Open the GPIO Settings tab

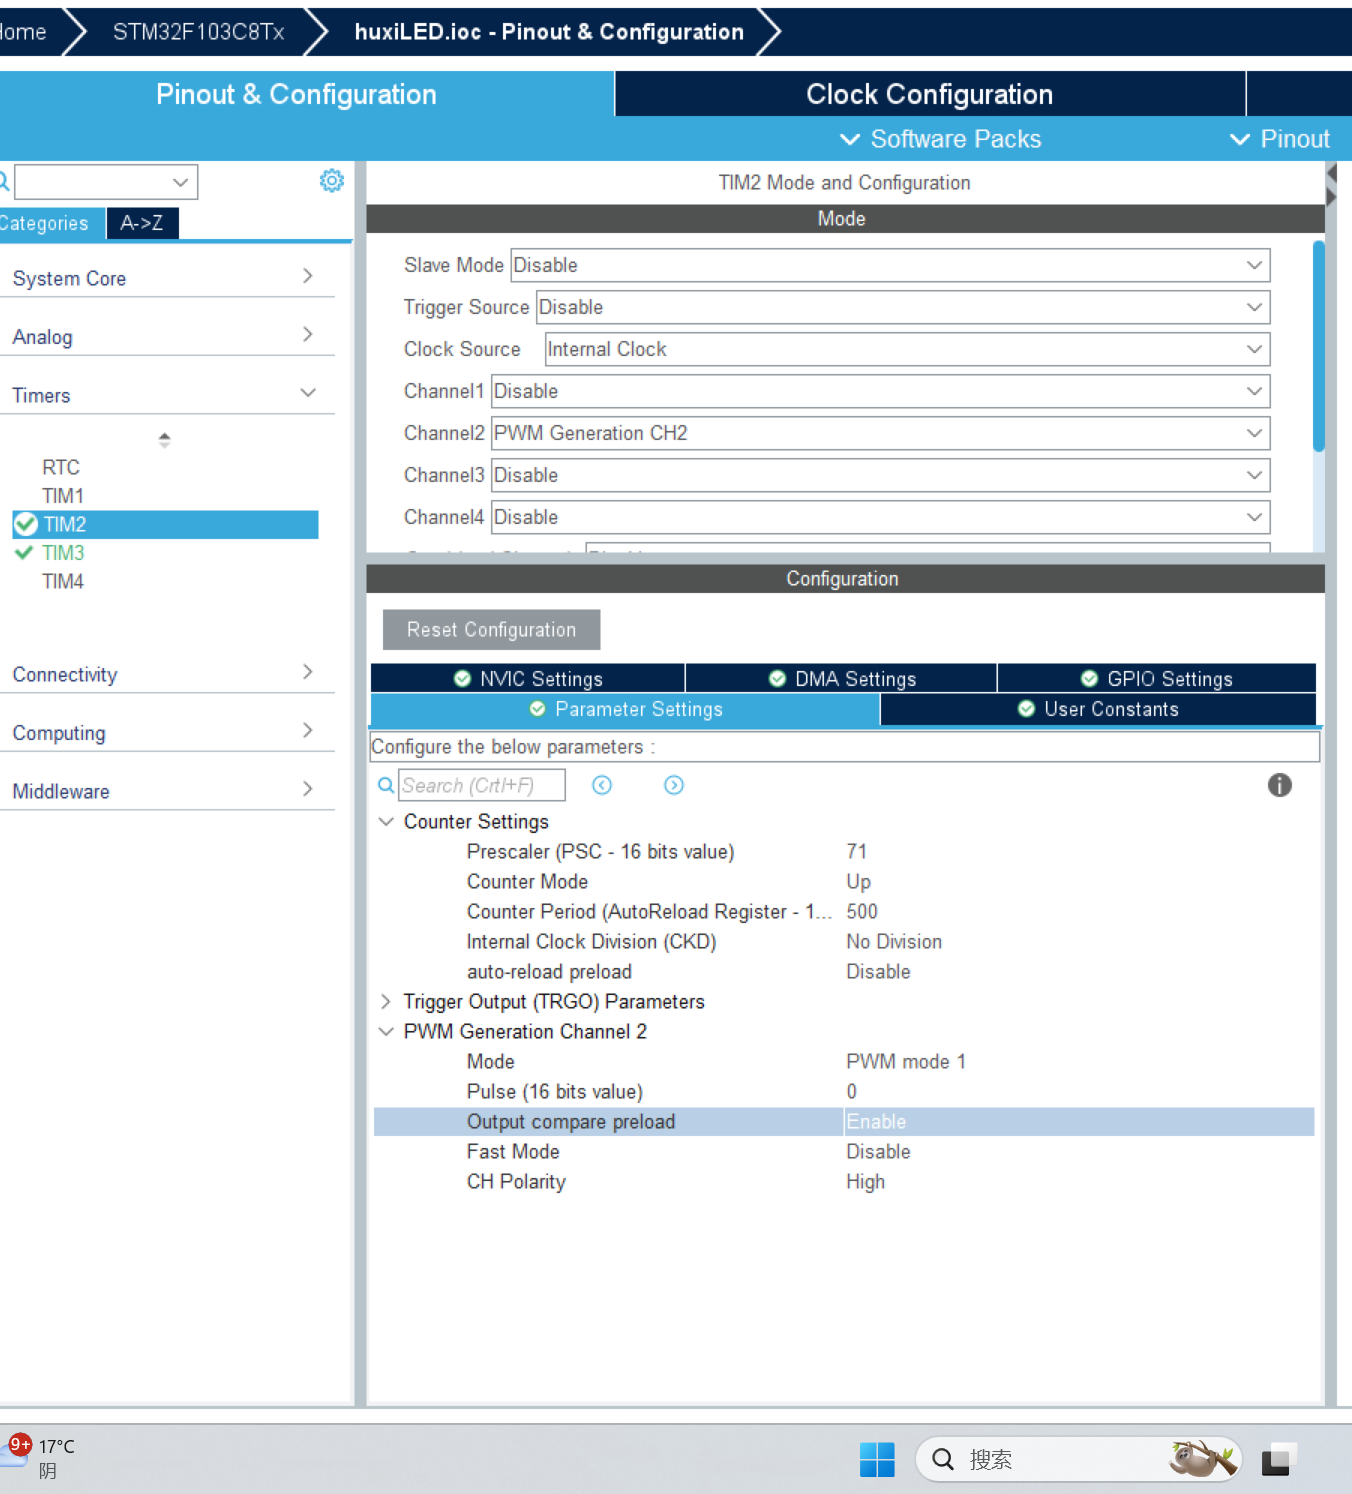(x=1157, y=678)
